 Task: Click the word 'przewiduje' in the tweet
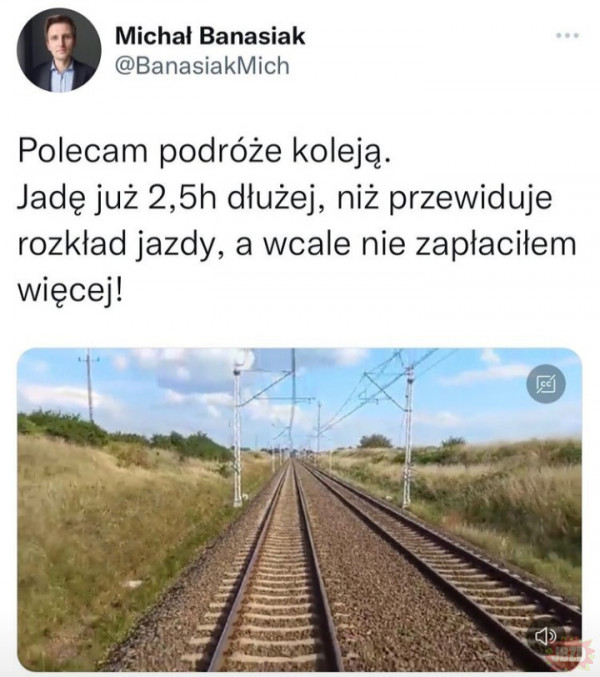click(x=470, y=199)
